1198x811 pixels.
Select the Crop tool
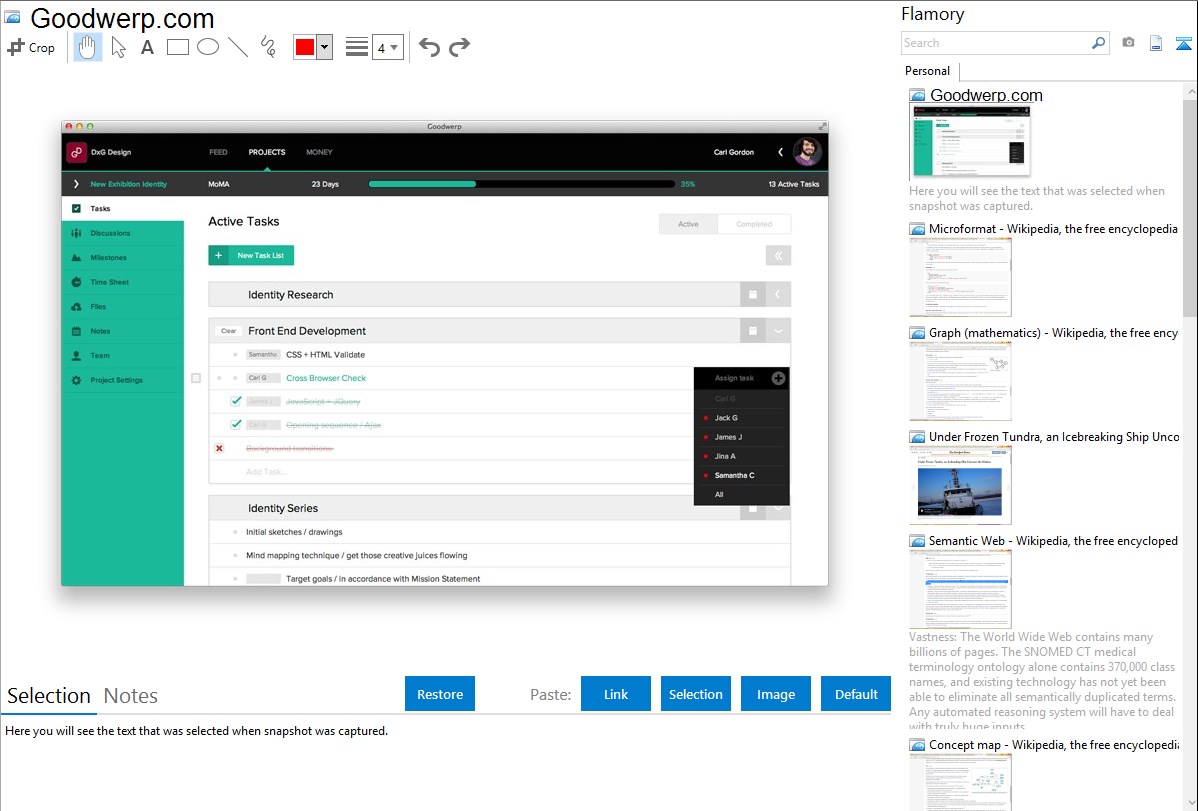tap(31, 47)
